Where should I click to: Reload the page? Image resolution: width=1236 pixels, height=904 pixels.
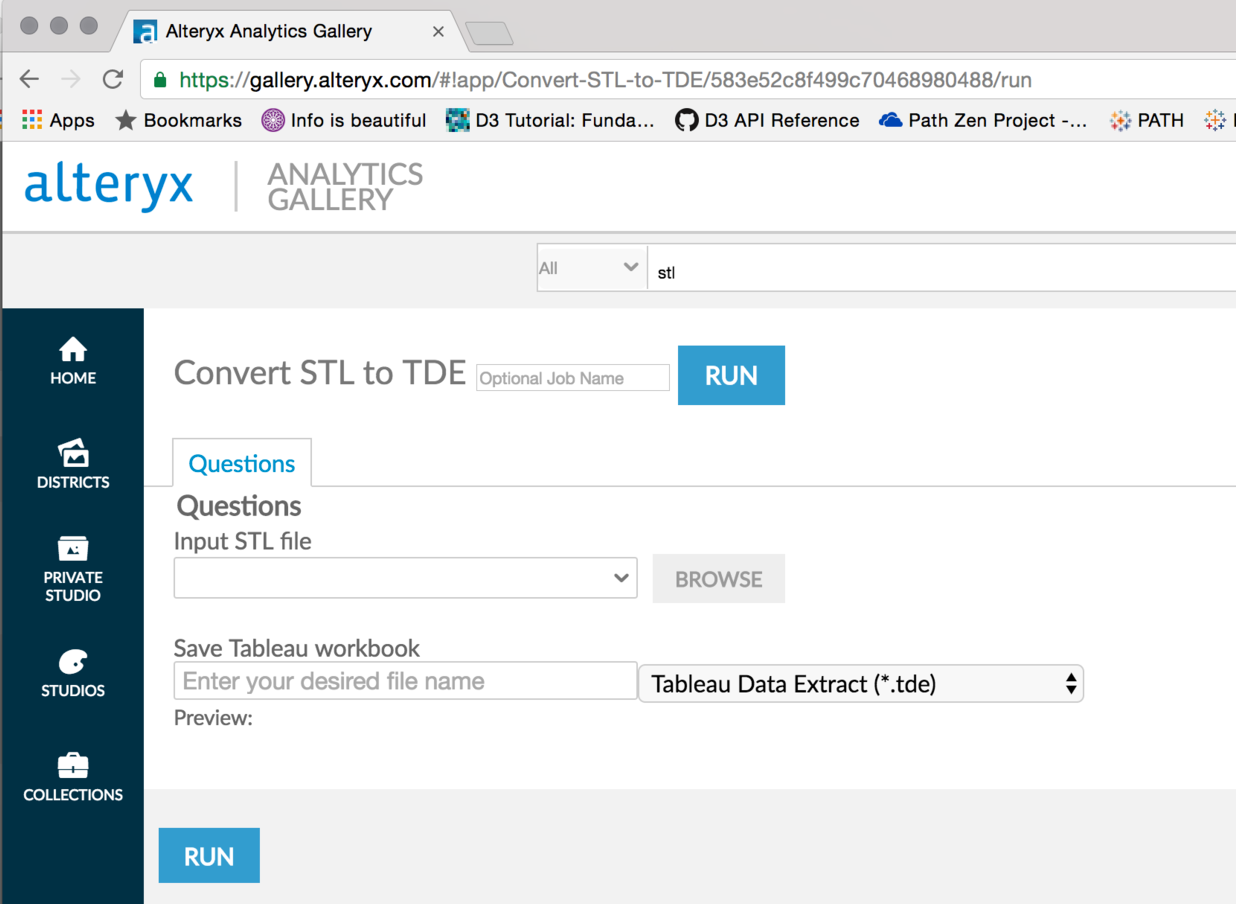point(113,79)
